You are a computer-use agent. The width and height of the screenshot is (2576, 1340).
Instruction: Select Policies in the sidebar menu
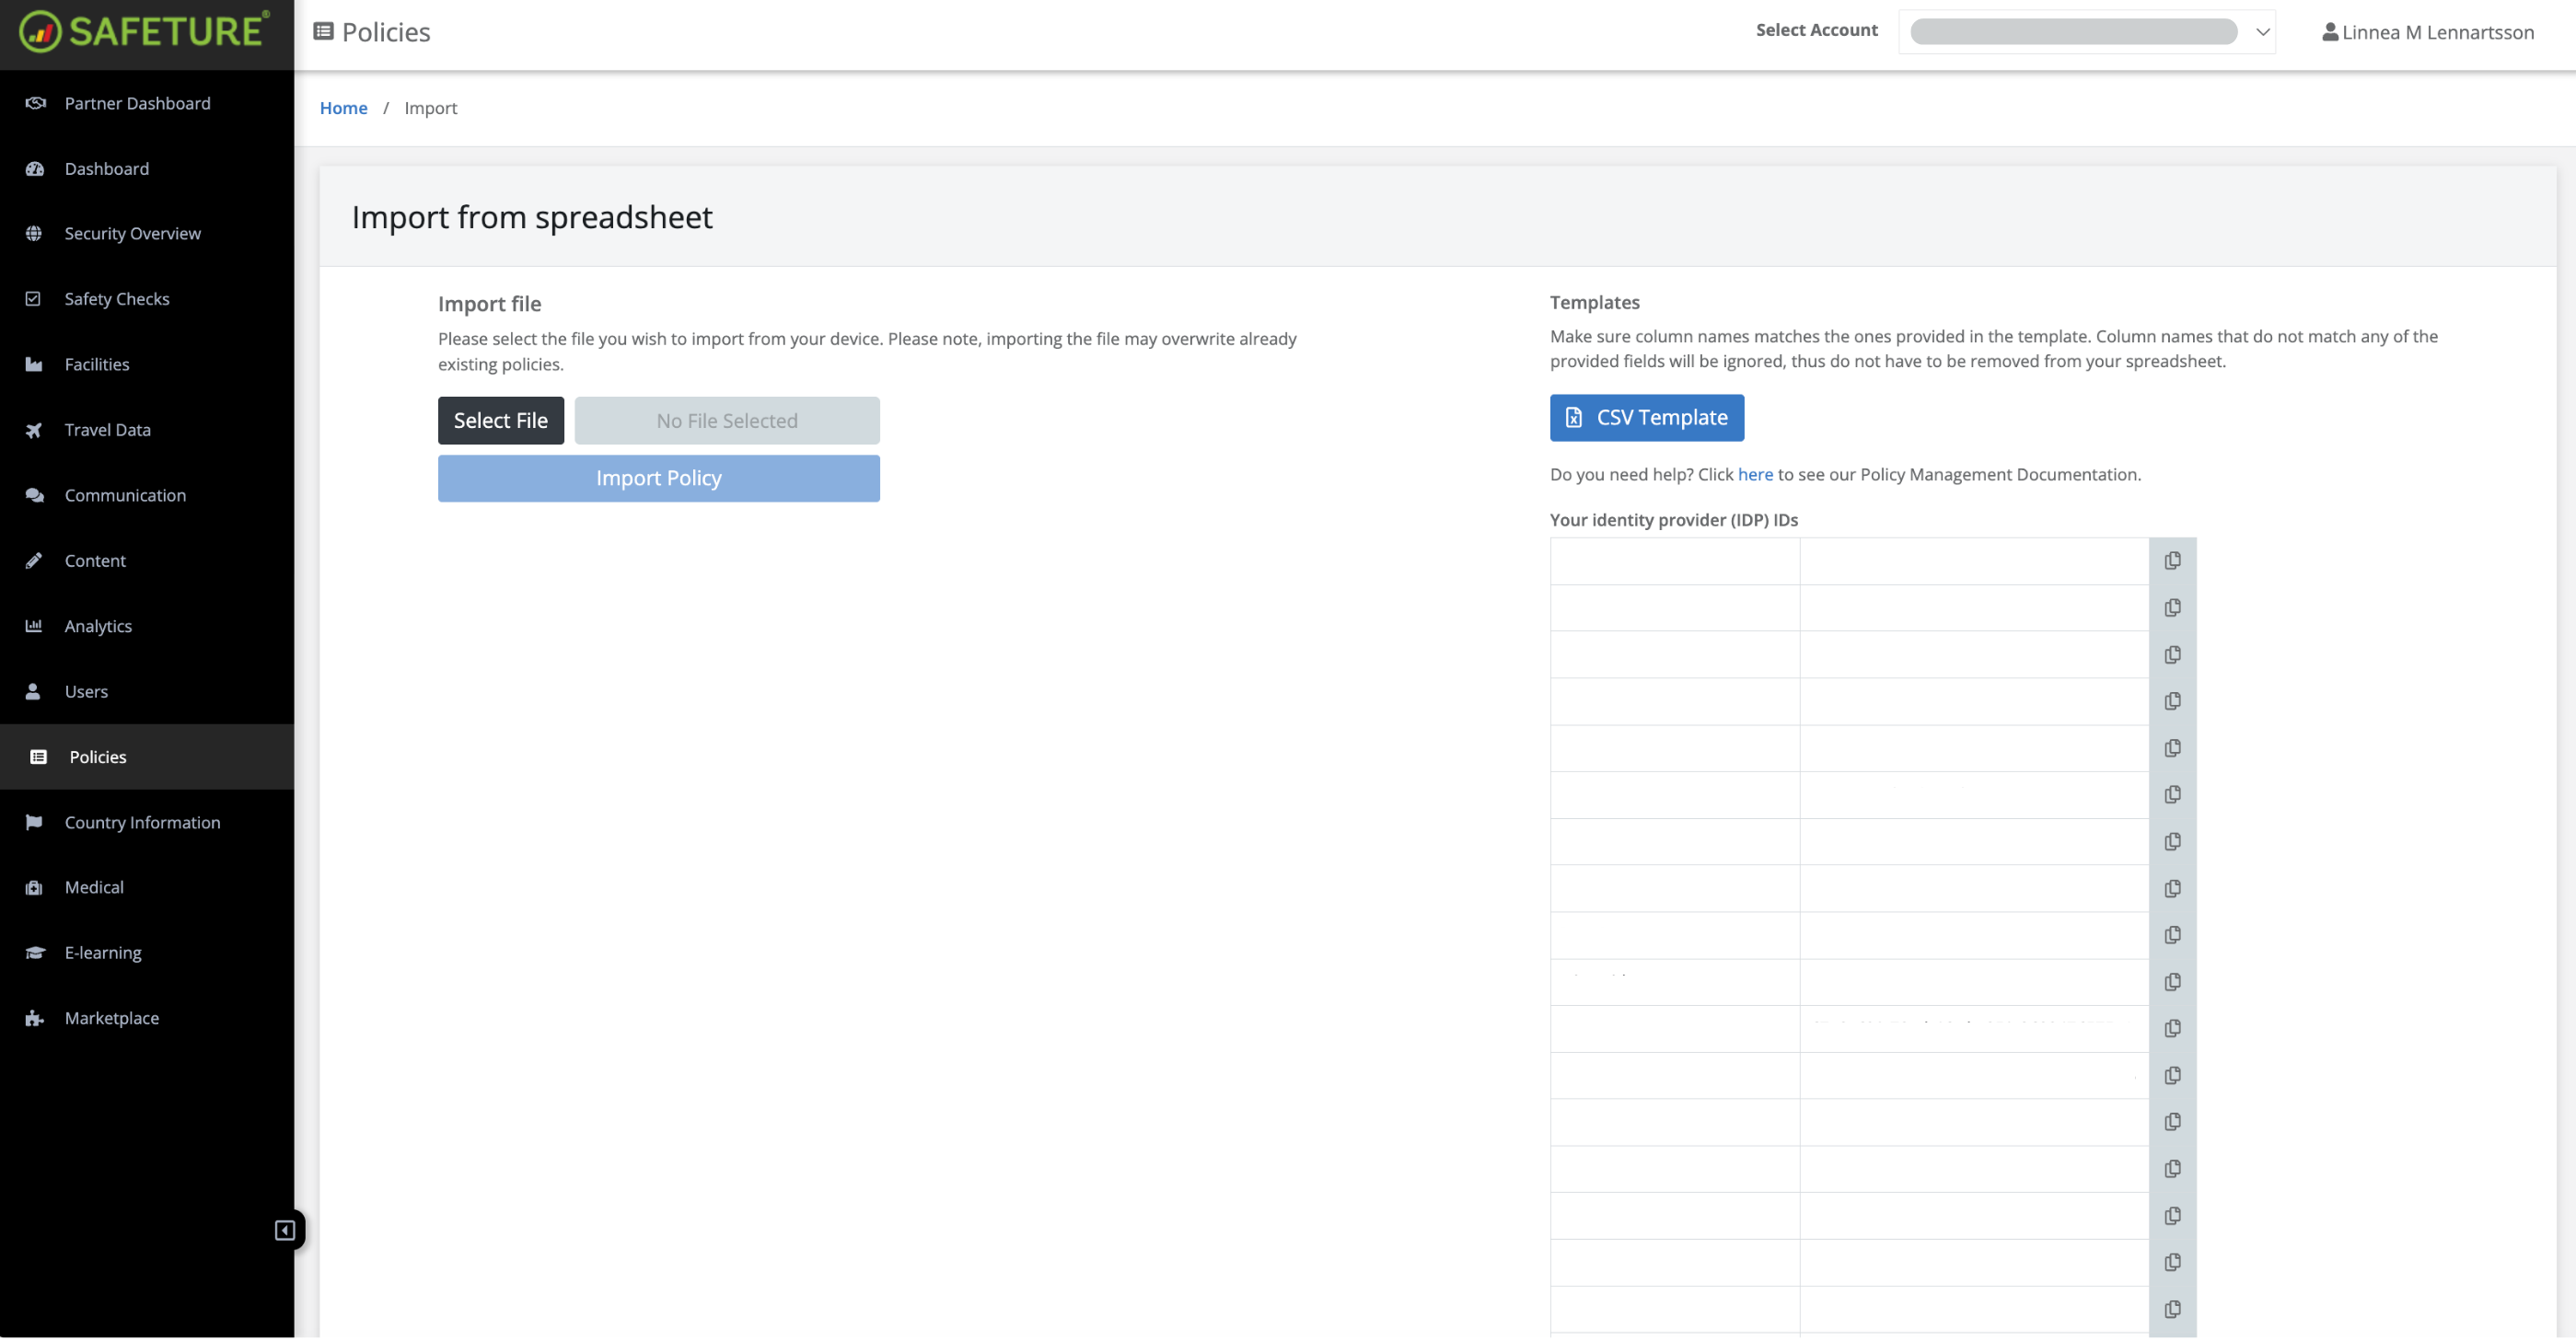pos(97,756)
